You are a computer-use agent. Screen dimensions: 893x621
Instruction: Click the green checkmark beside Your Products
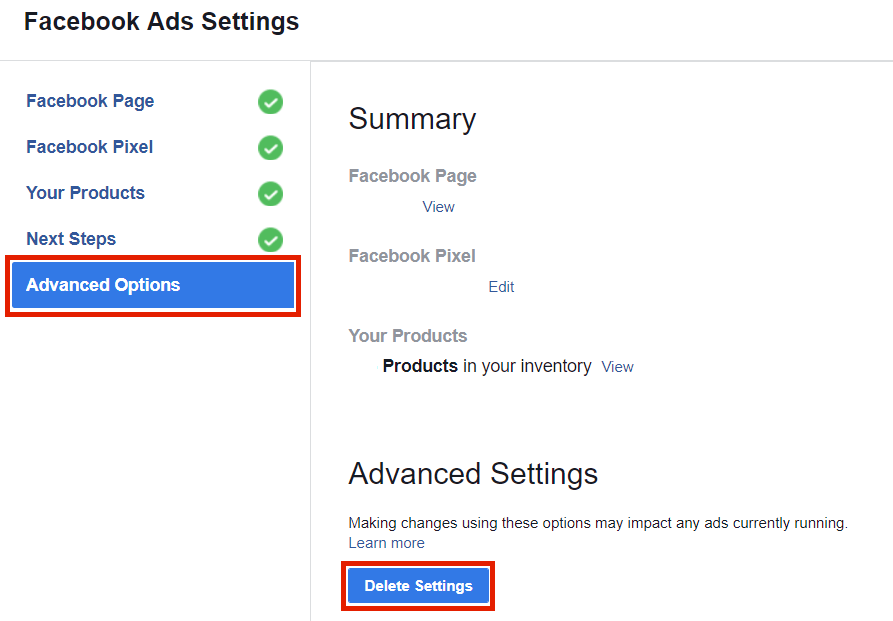pyautogui.click(x=270, y=194)
